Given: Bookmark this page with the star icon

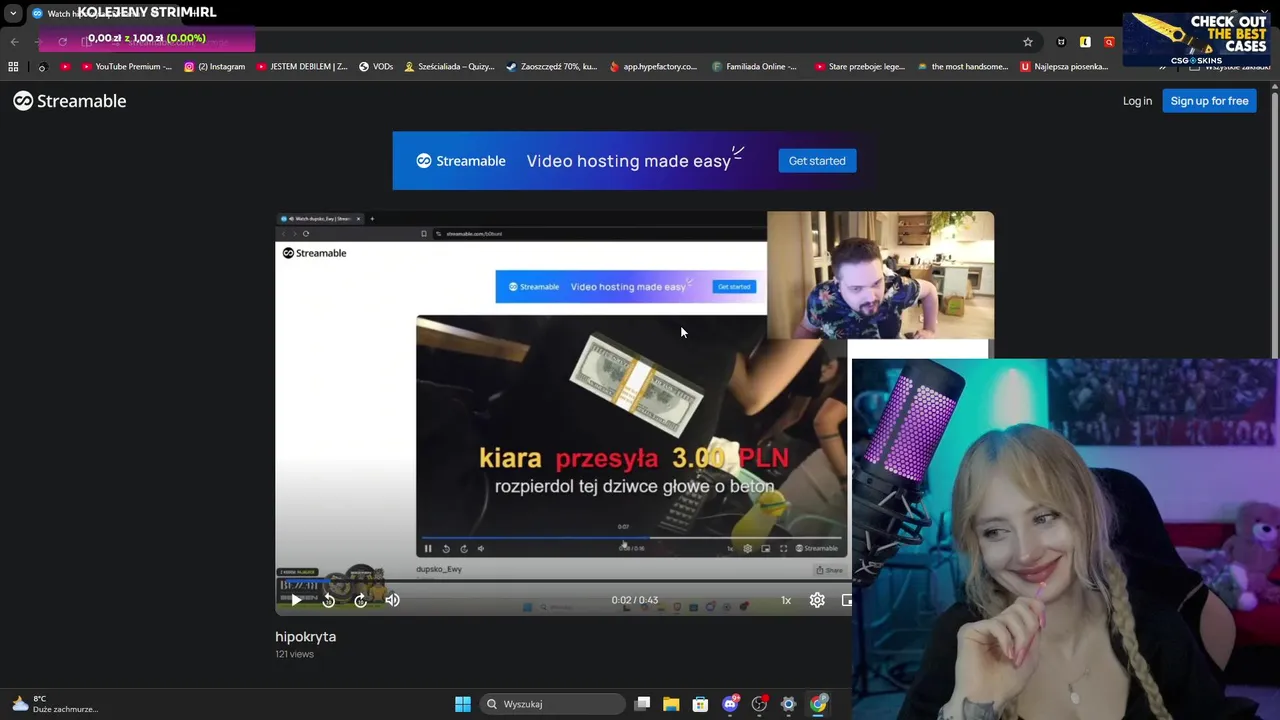Looking at the screenshot, I should point(1027,42).
